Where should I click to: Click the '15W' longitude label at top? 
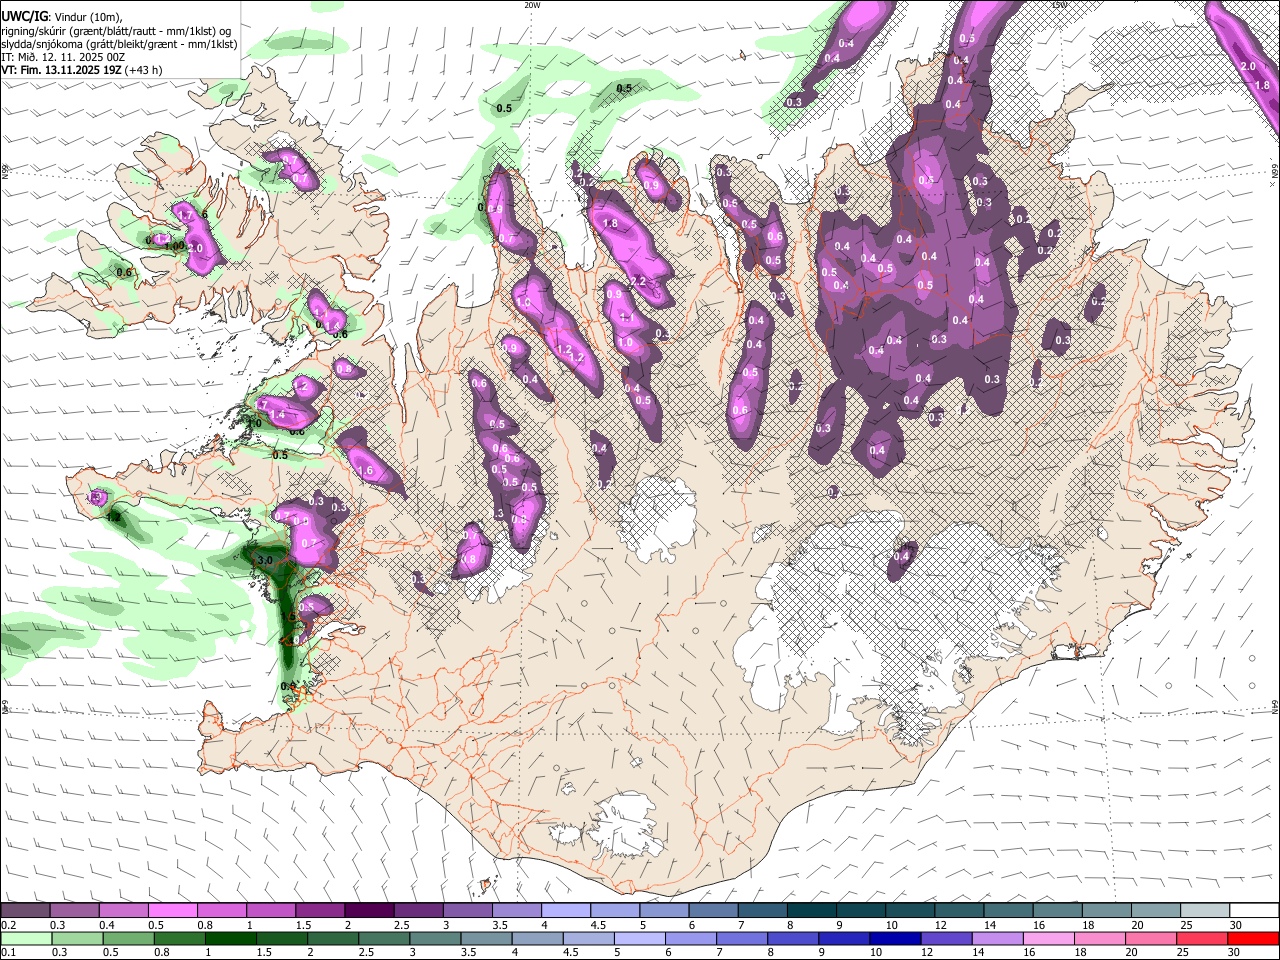click(1059, 5)
